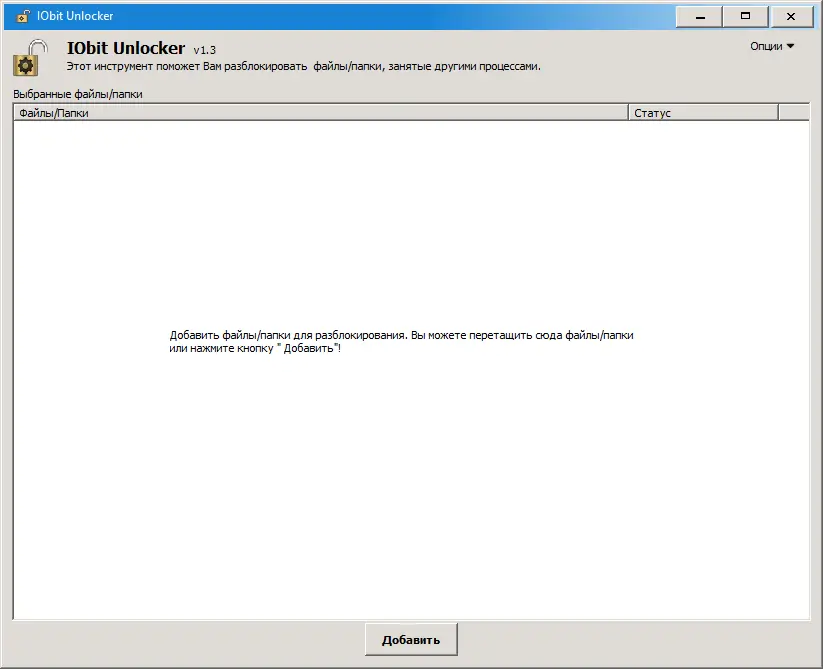The width and height of the screenshot is (823, 669).
Task: Click the Добавить button
Action: 411,639
